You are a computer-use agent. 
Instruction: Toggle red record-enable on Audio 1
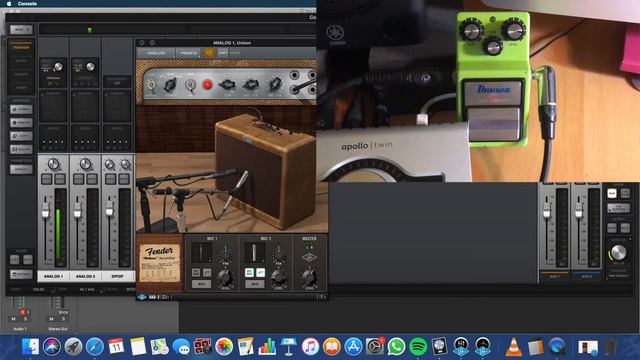pyautogui.click(x=23, y=312)
